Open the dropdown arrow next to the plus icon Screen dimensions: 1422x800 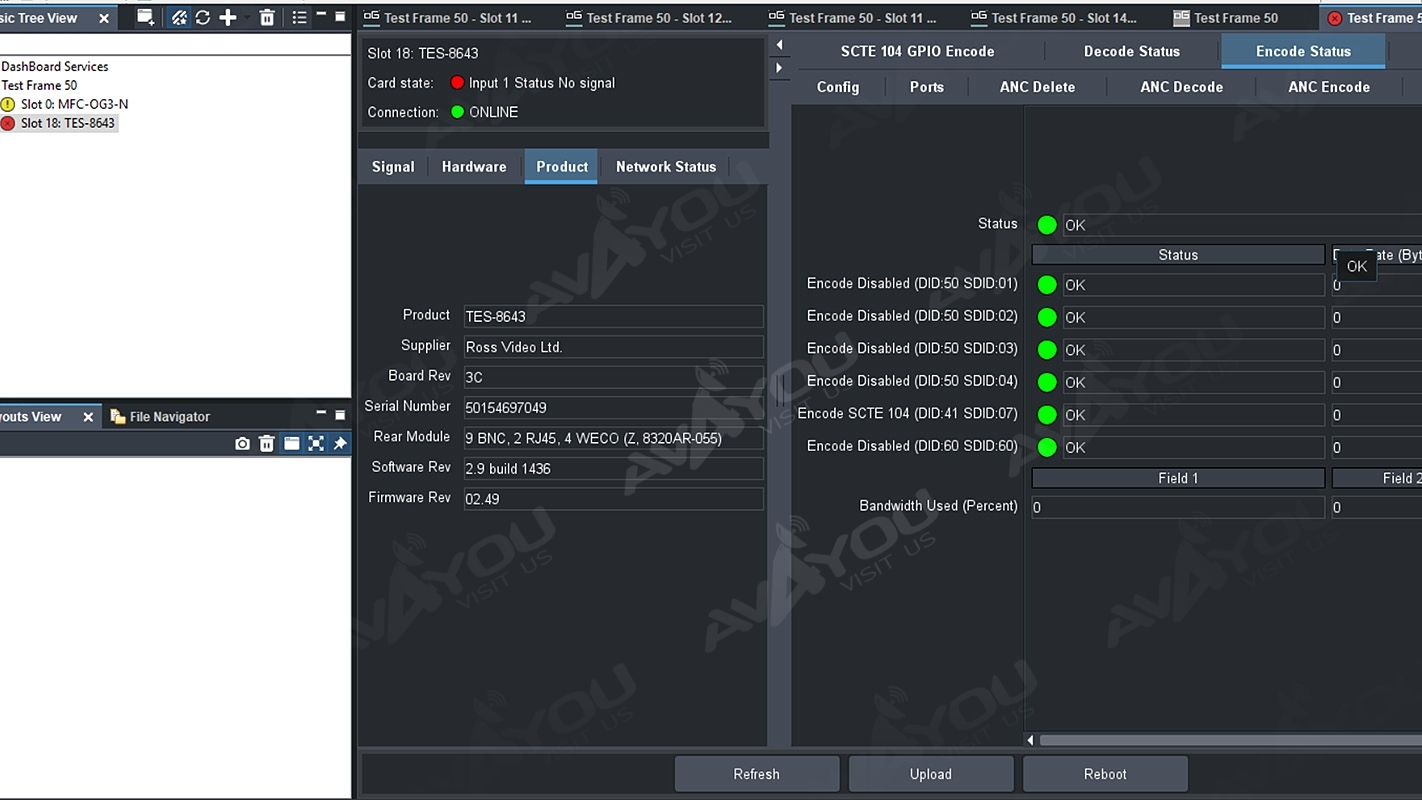(x=246, y=17)
